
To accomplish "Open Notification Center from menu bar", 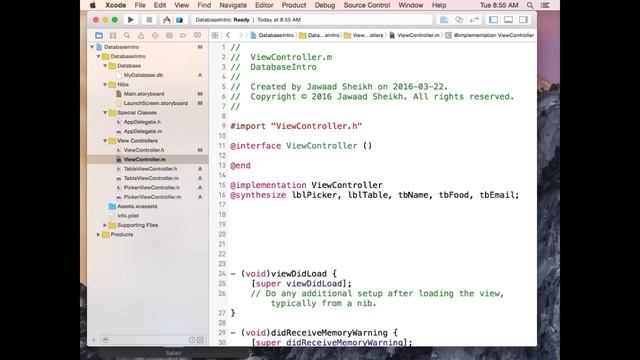I will 545,5.
